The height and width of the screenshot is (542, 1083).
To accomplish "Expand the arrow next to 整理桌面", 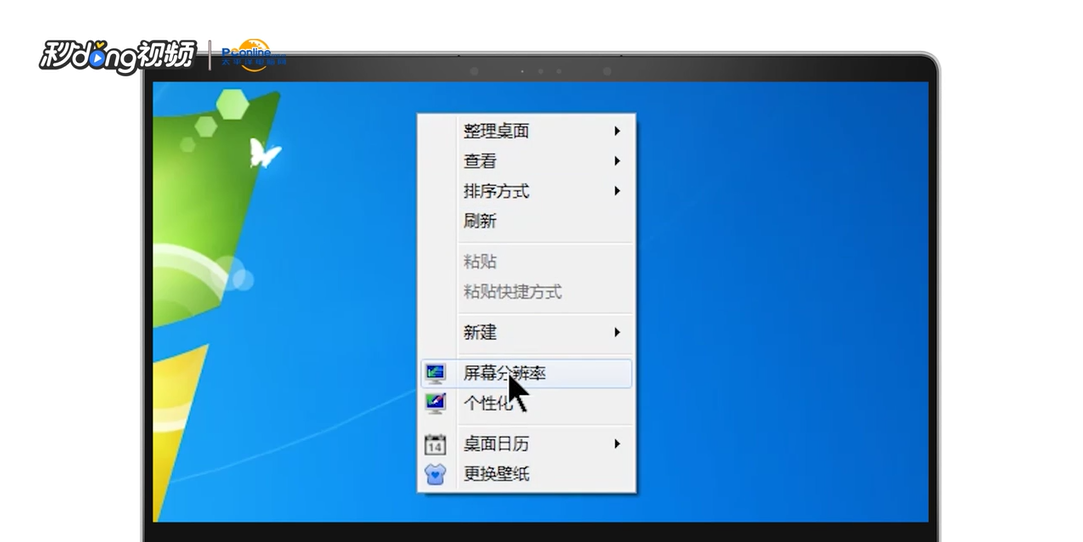I will (x=617, y=131).
